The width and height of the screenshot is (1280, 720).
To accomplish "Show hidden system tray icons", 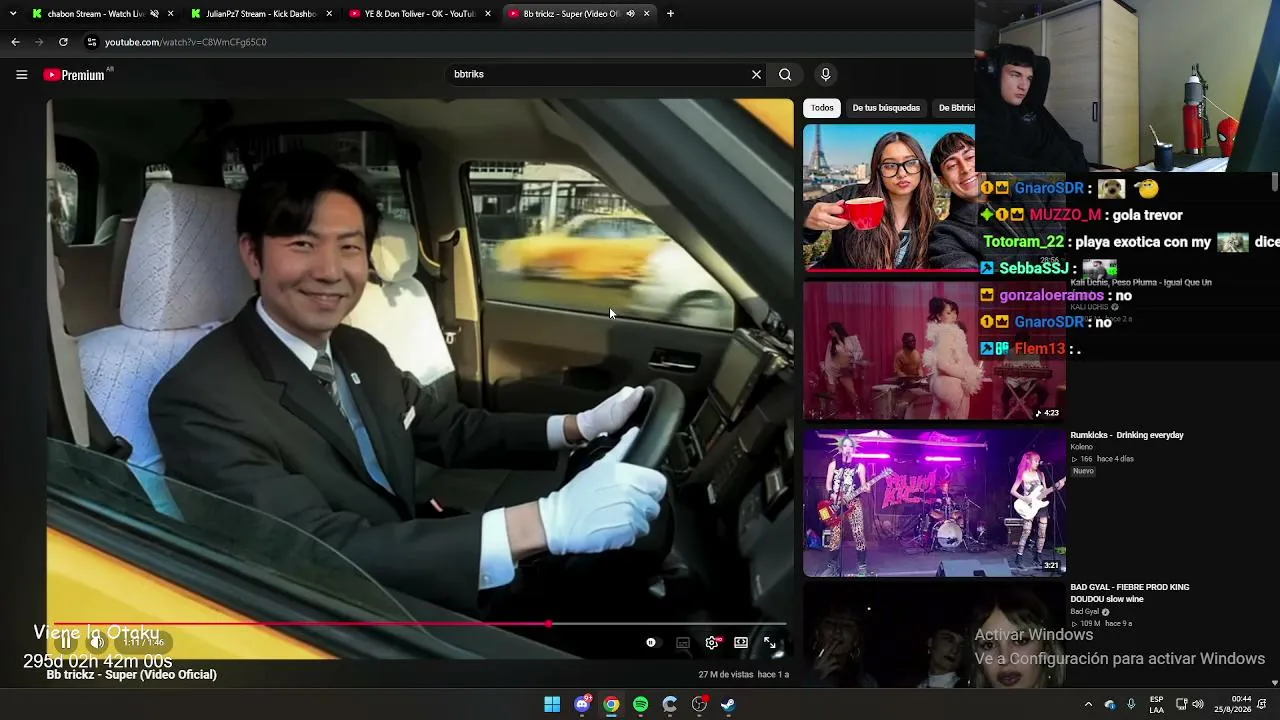I will (1088, 704).
